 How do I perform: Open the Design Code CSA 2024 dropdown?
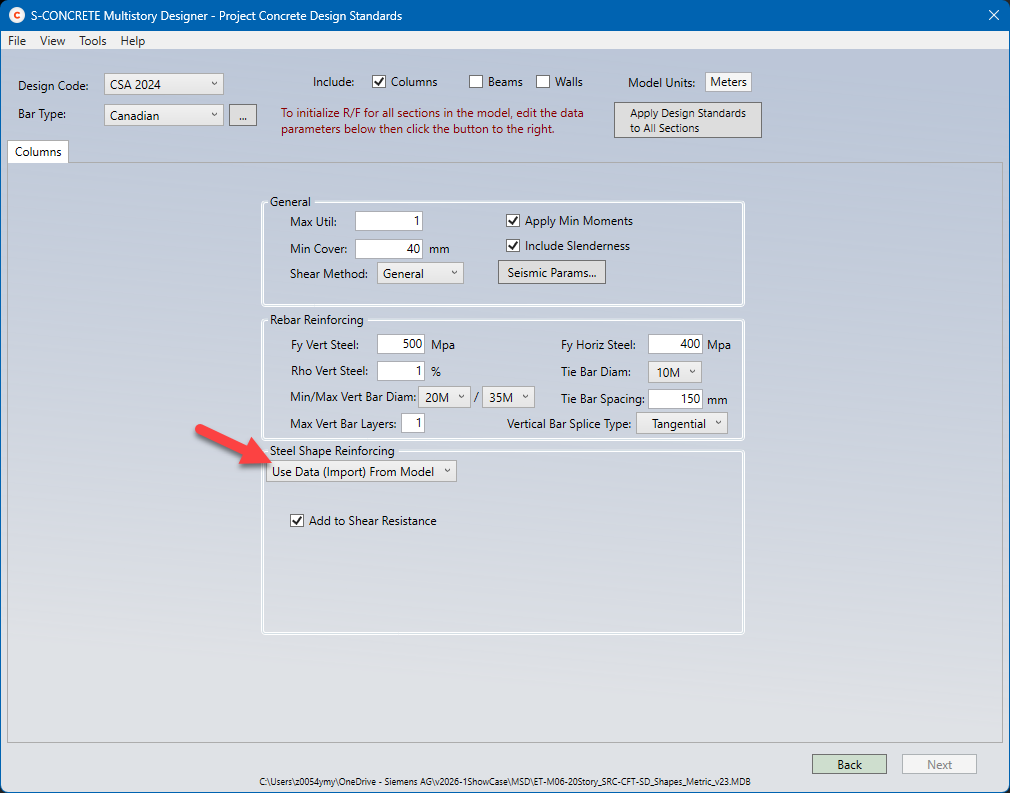164,84
